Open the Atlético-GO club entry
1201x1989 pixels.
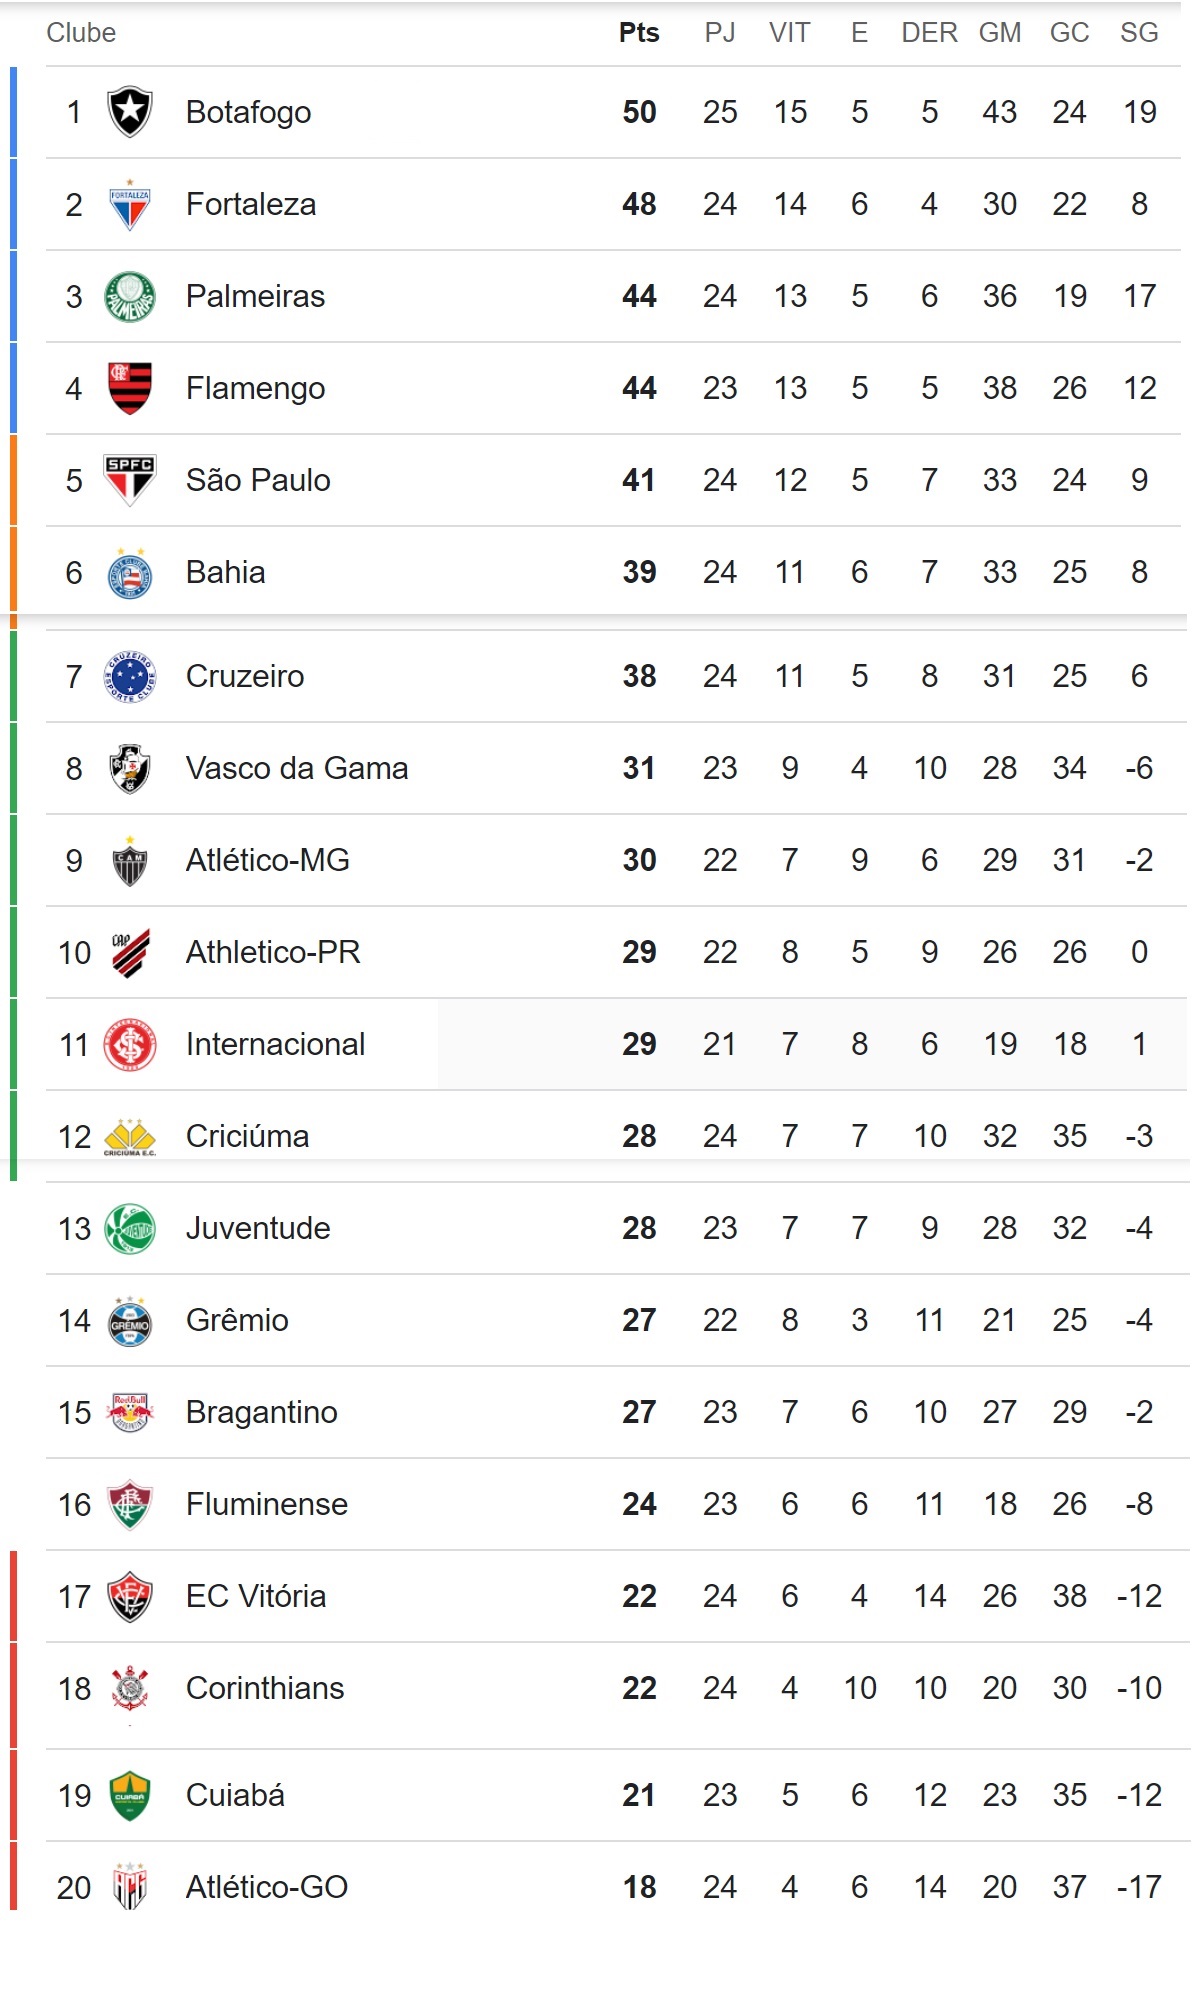tap(267, 1887)
